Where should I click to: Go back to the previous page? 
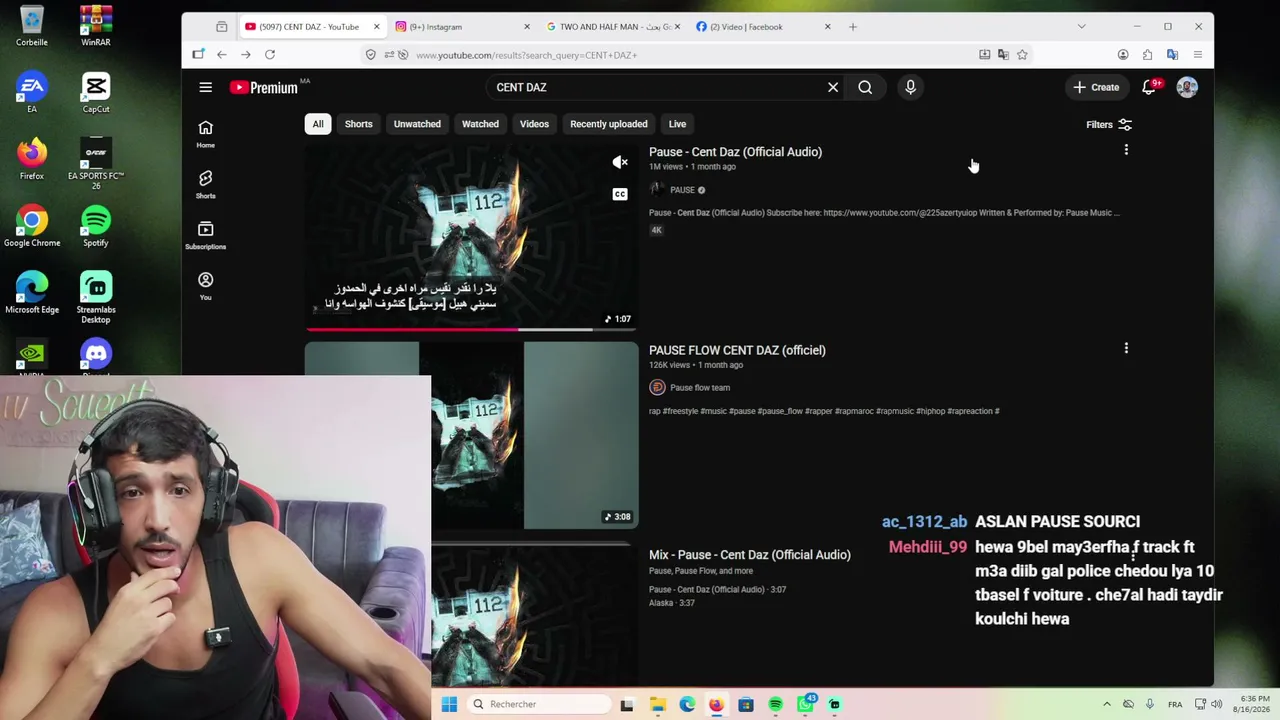(222, 55)
